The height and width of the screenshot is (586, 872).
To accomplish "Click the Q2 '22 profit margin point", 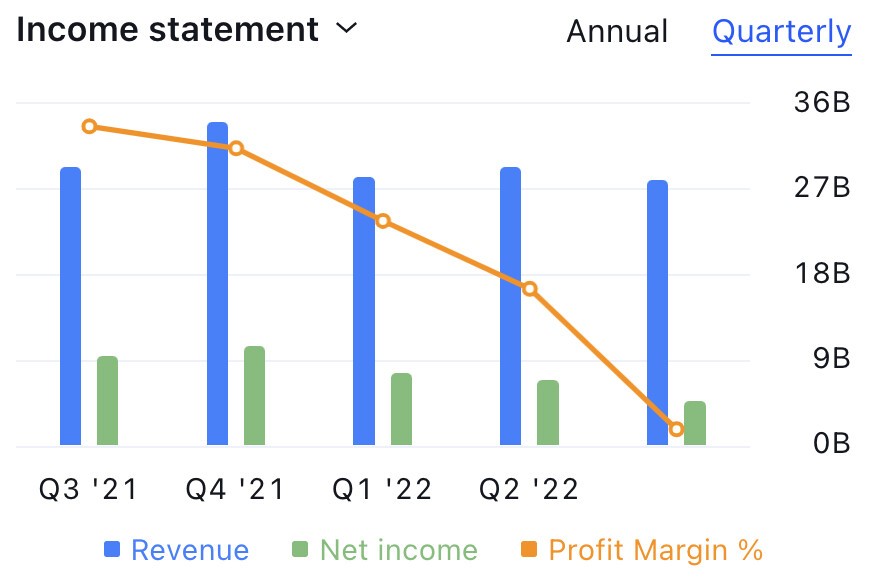I will click(x=529, y=289).
